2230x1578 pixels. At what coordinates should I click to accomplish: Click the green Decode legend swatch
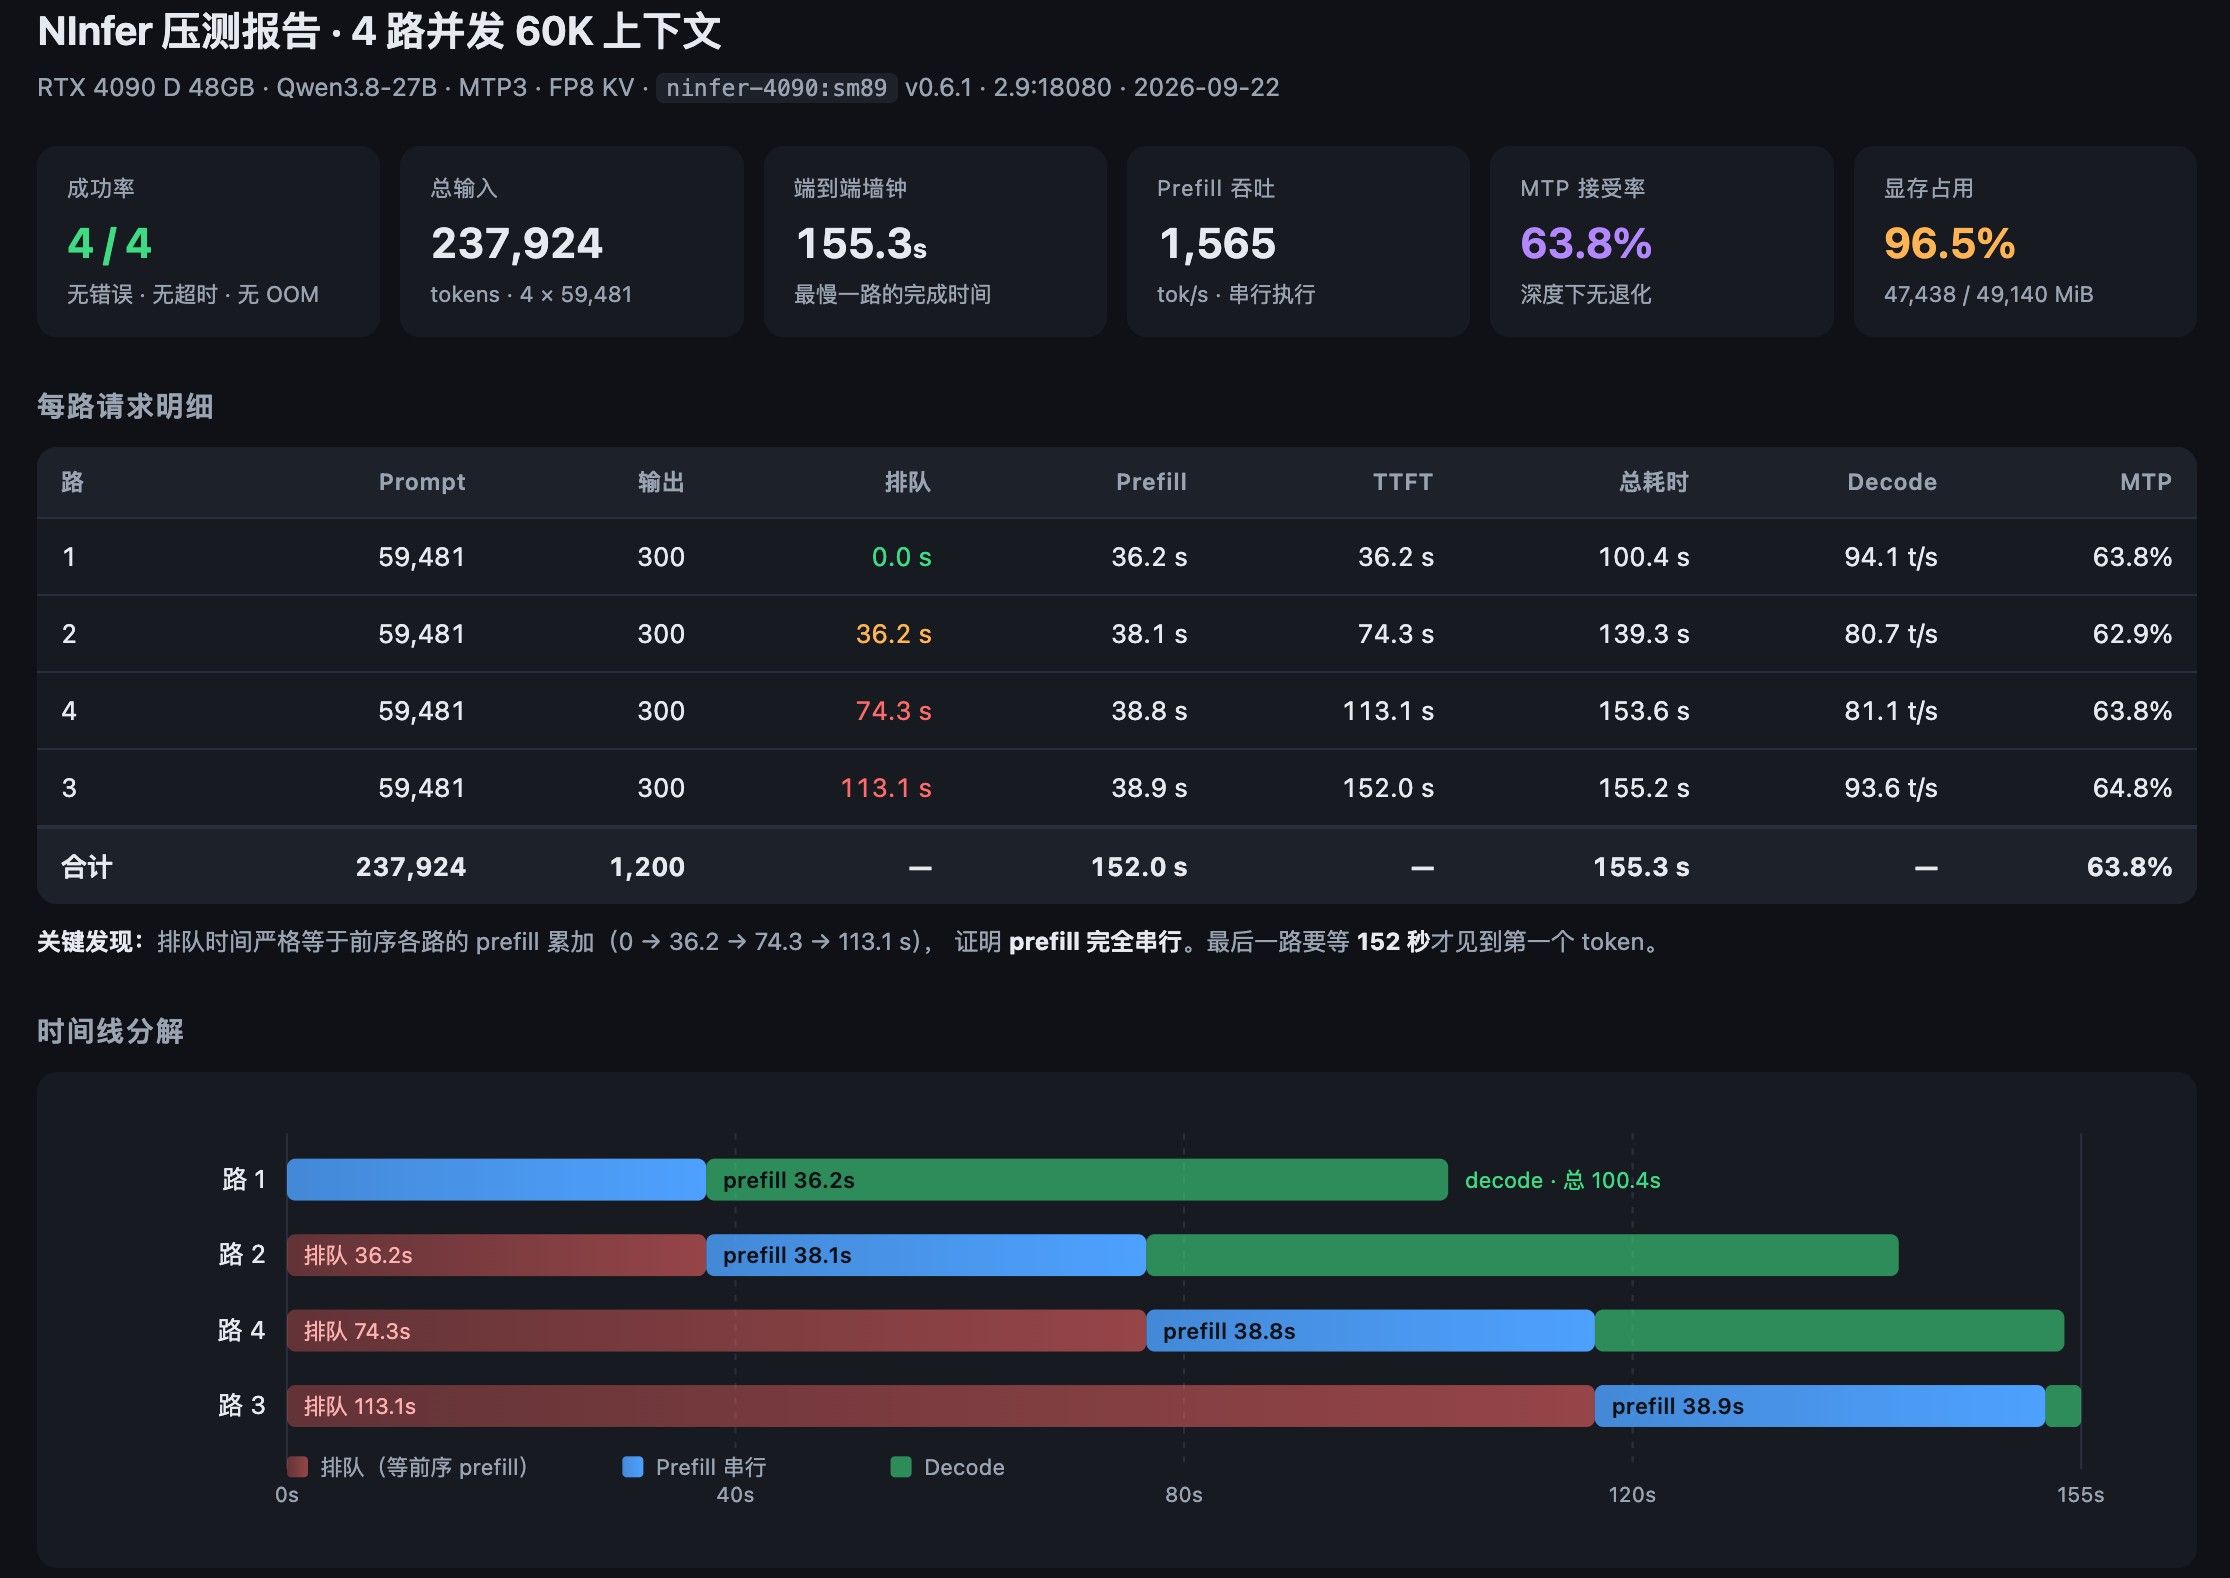tap(901, 1467)
